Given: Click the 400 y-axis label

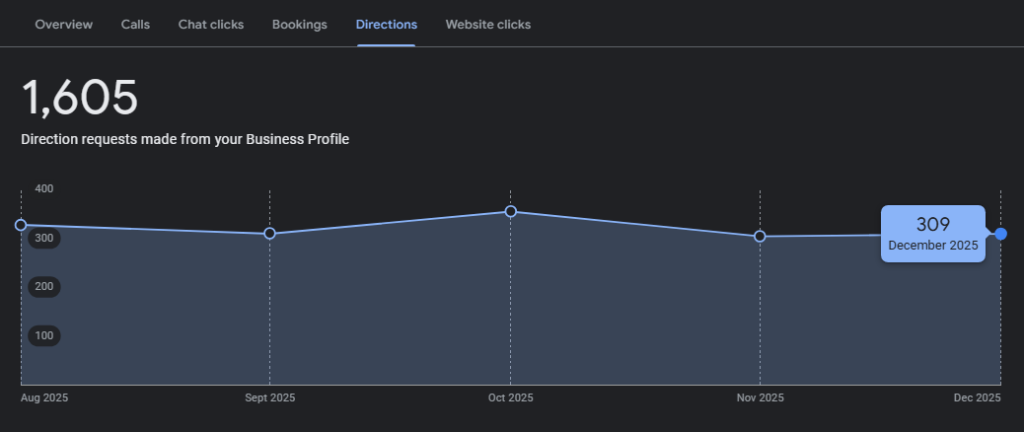Looking at the screenshot, I should tap(44, 189).
